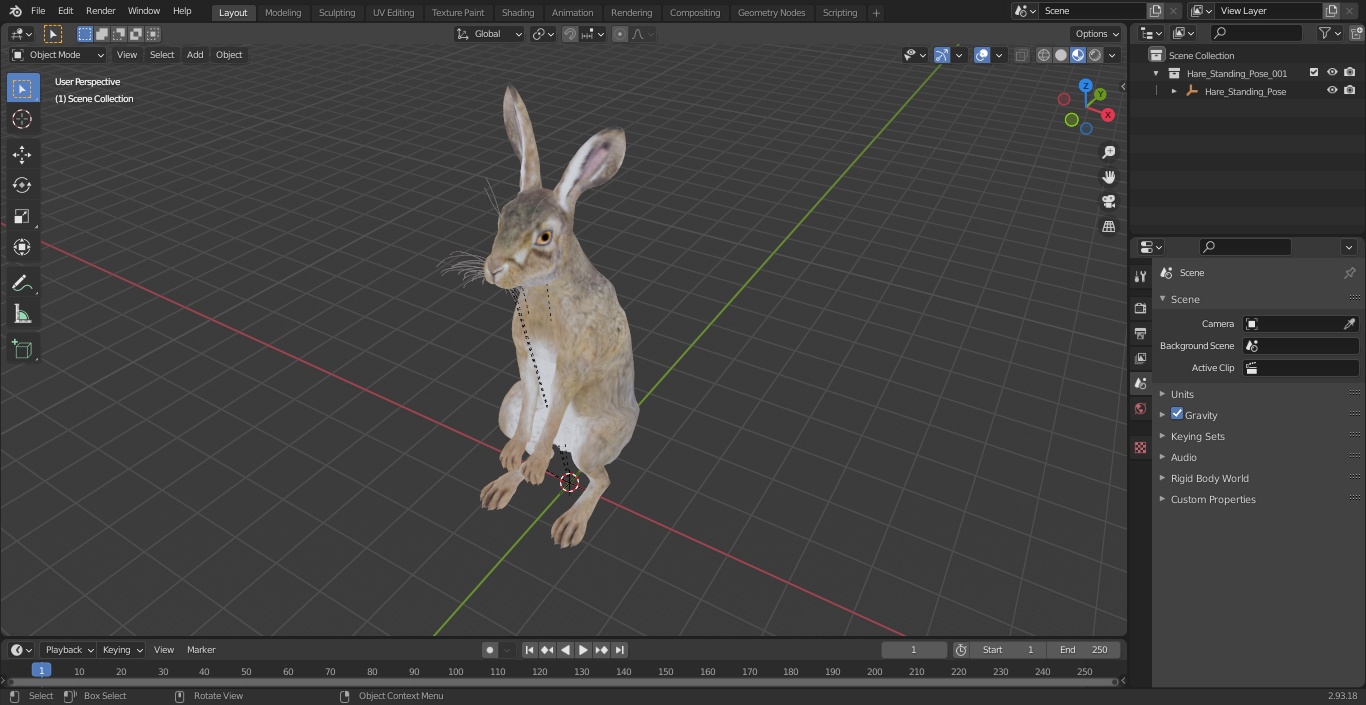Expand Hare_Standing_Pose tree item
This screenshot has width=1366, height=705.
[x=1174, y=91]
